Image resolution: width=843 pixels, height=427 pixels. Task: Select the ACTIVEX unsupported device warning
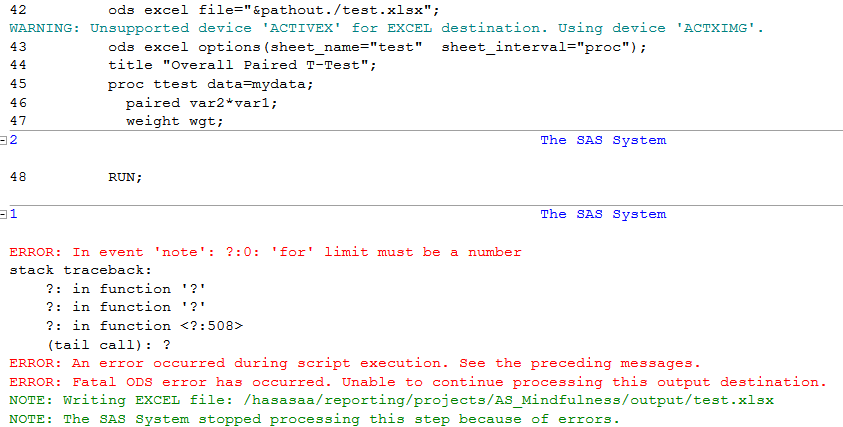386,28
